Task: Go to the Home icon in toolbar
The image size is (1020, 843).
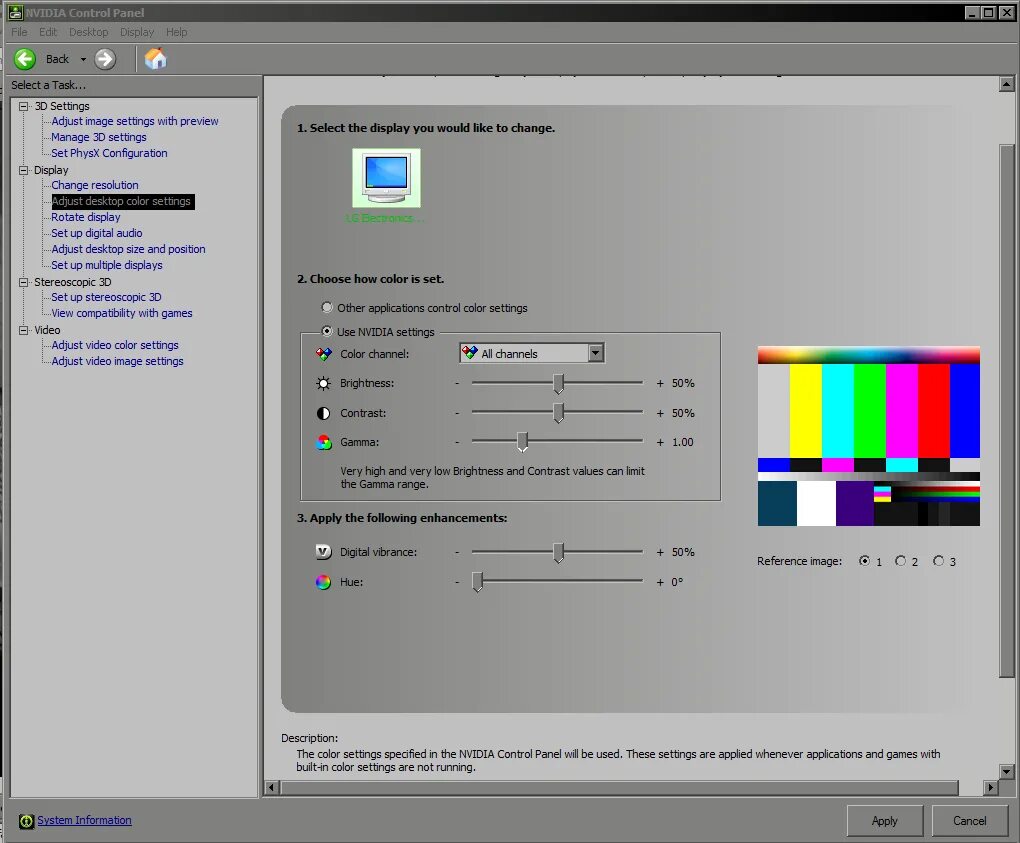Action: tap(155, 59)
